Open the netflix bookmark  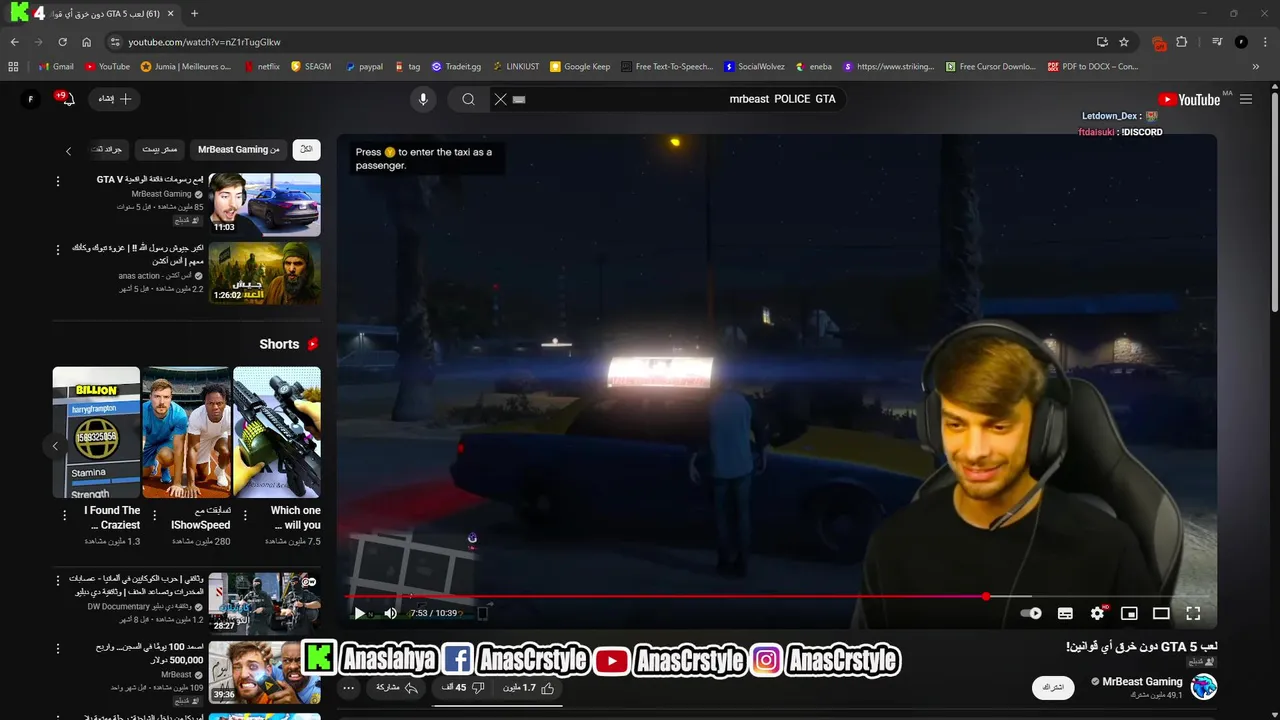(262, 67)
